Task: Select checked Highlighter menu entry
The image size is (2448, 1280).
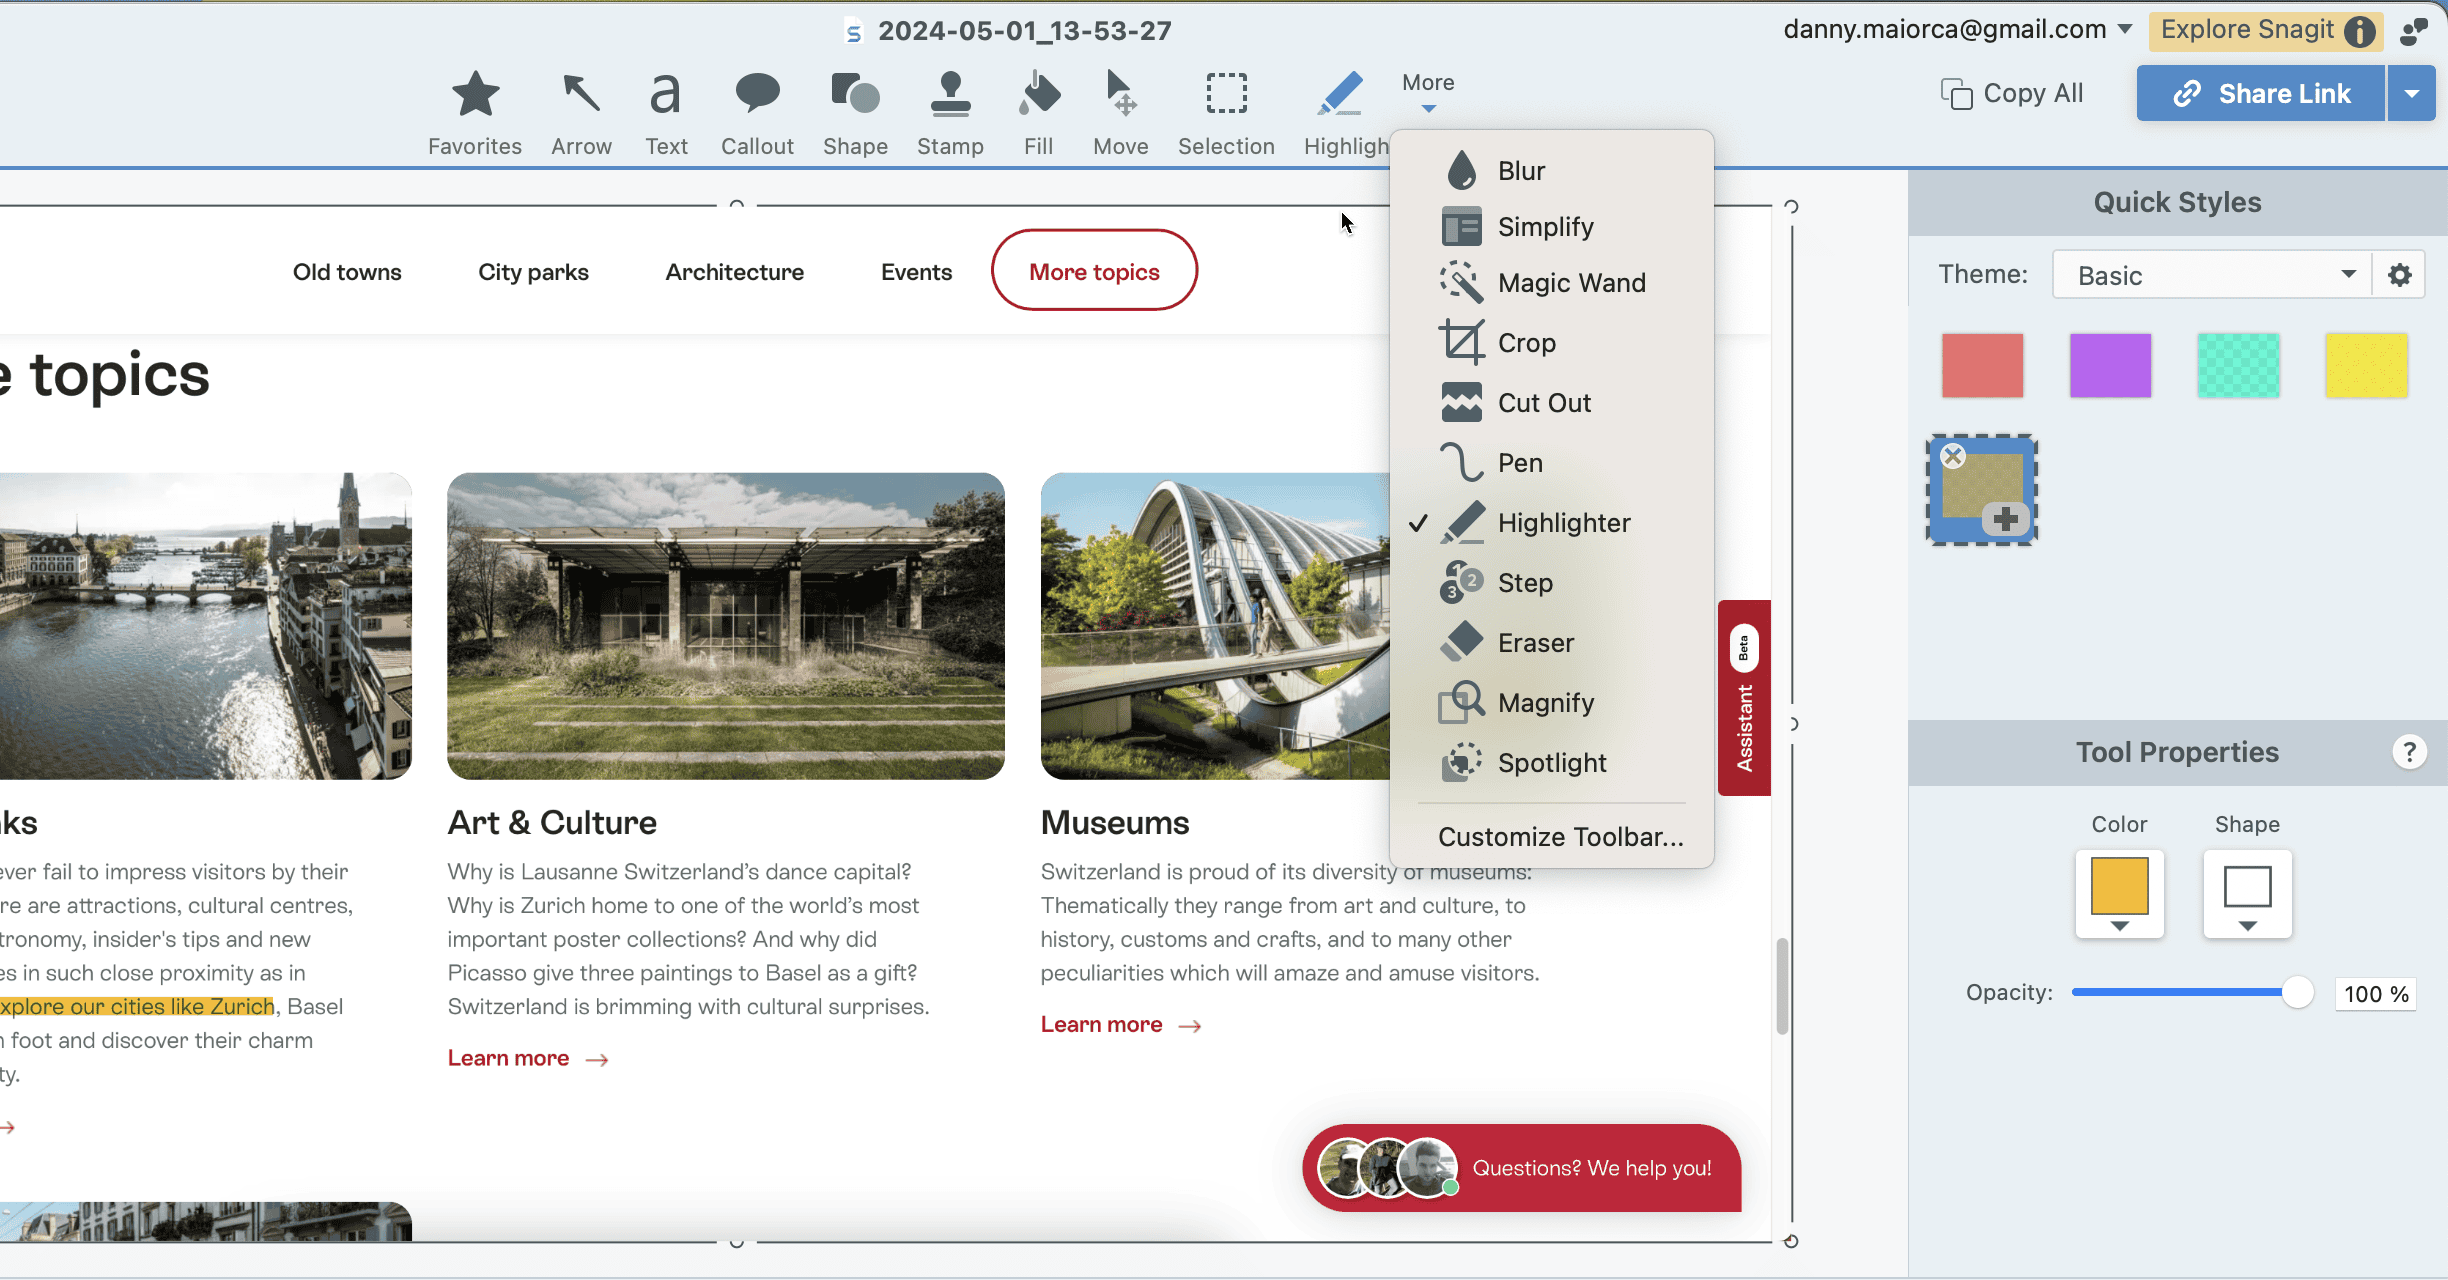Action: click(1563, 523)
